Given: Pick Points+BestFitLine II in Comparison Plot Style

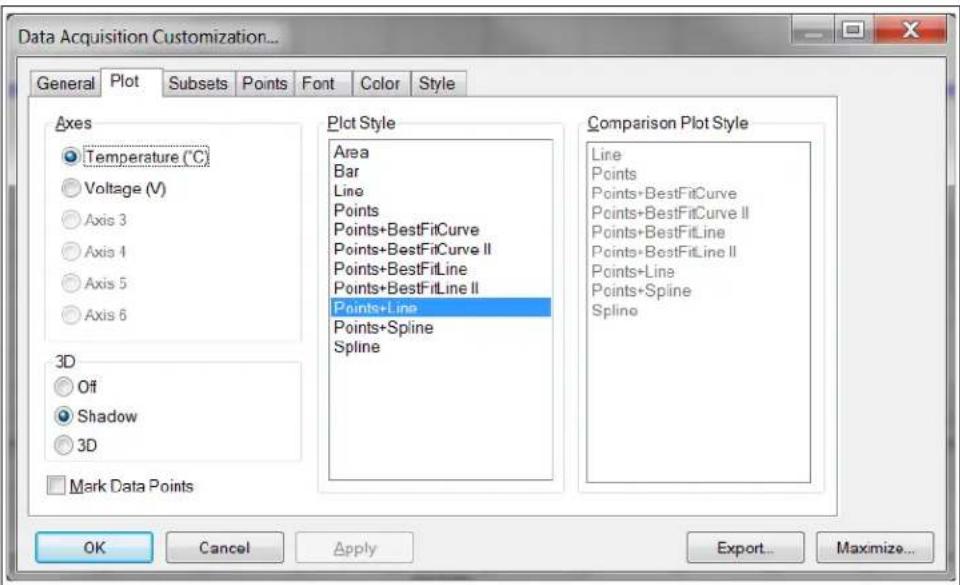Looking at the screenshot, I should [x=699, y=252].
